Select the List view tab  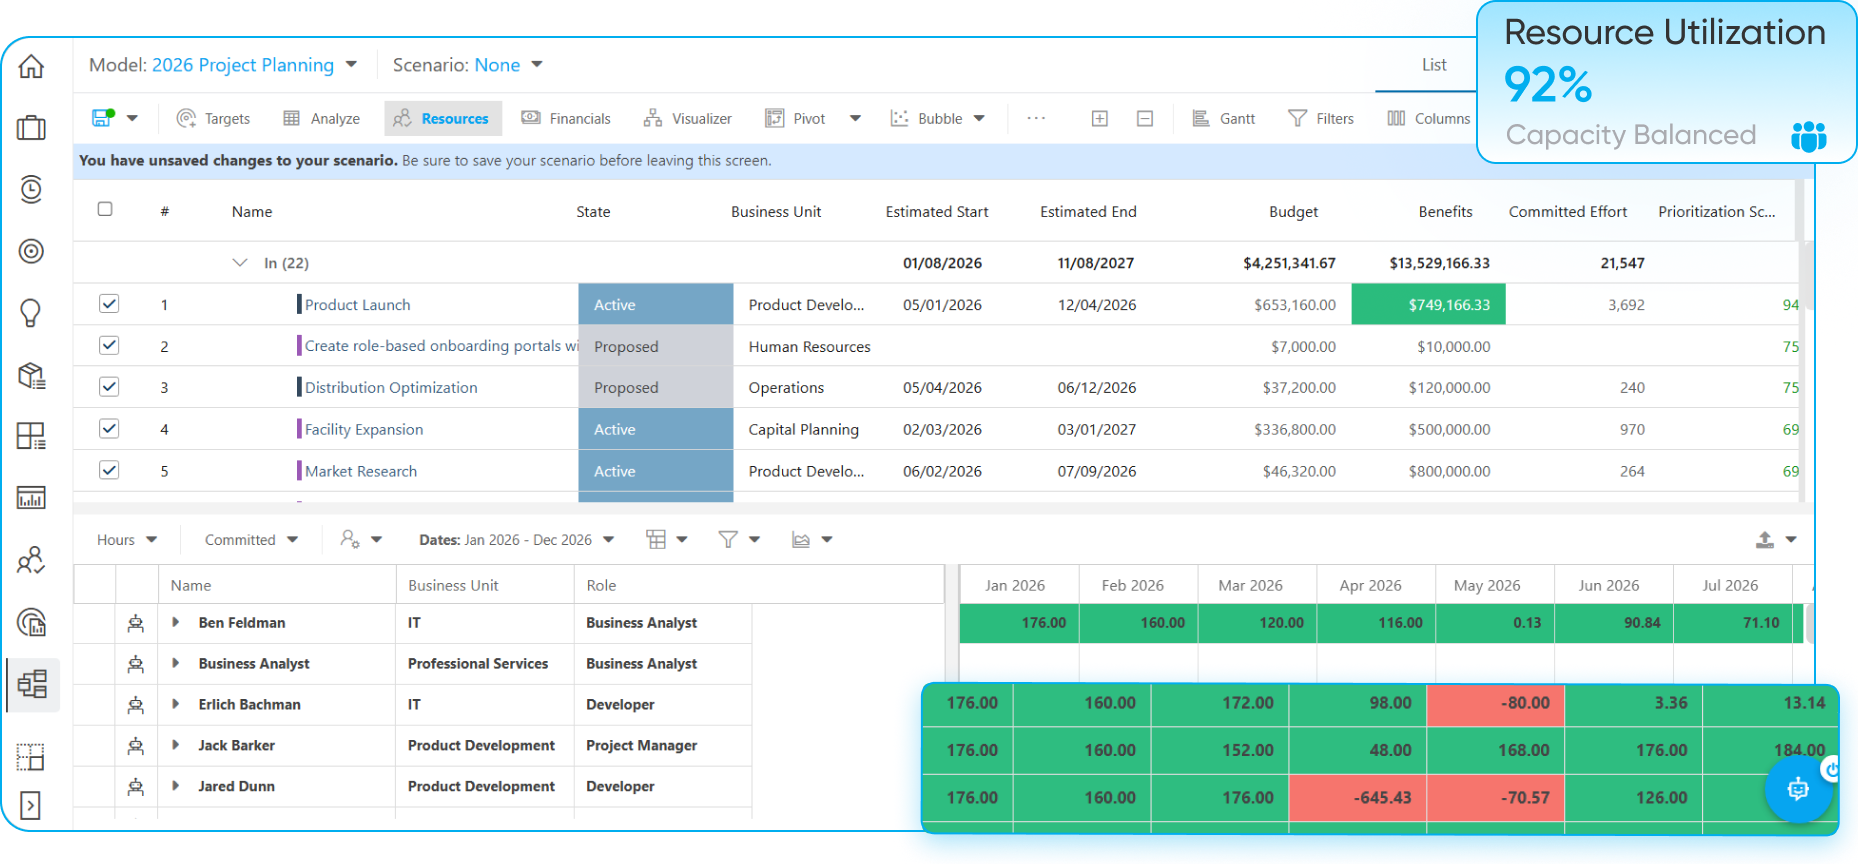(x=1434, y=65)
